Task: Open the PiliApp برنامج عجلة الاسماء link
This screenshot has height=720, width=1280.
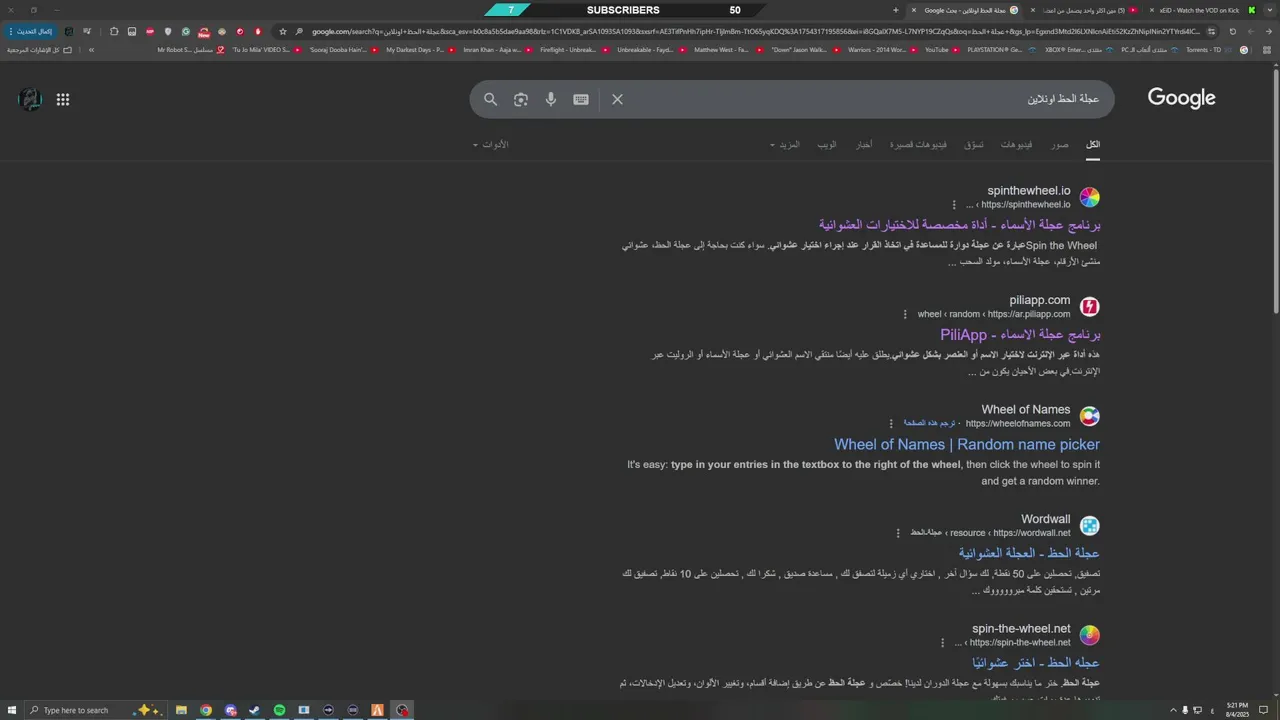Action: tap(1020, 335)
